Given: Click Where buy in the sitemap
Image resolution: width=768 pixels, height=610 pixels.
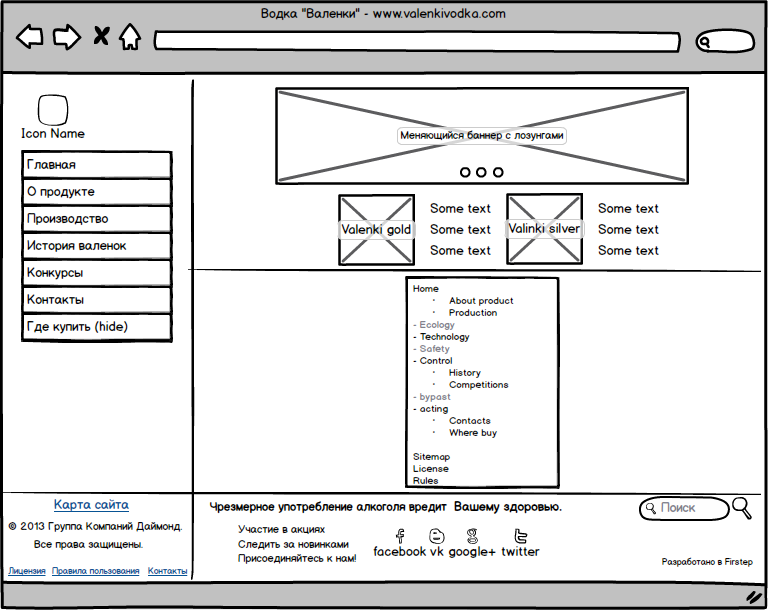Looking at the screenshot, I should pos(473,433).
